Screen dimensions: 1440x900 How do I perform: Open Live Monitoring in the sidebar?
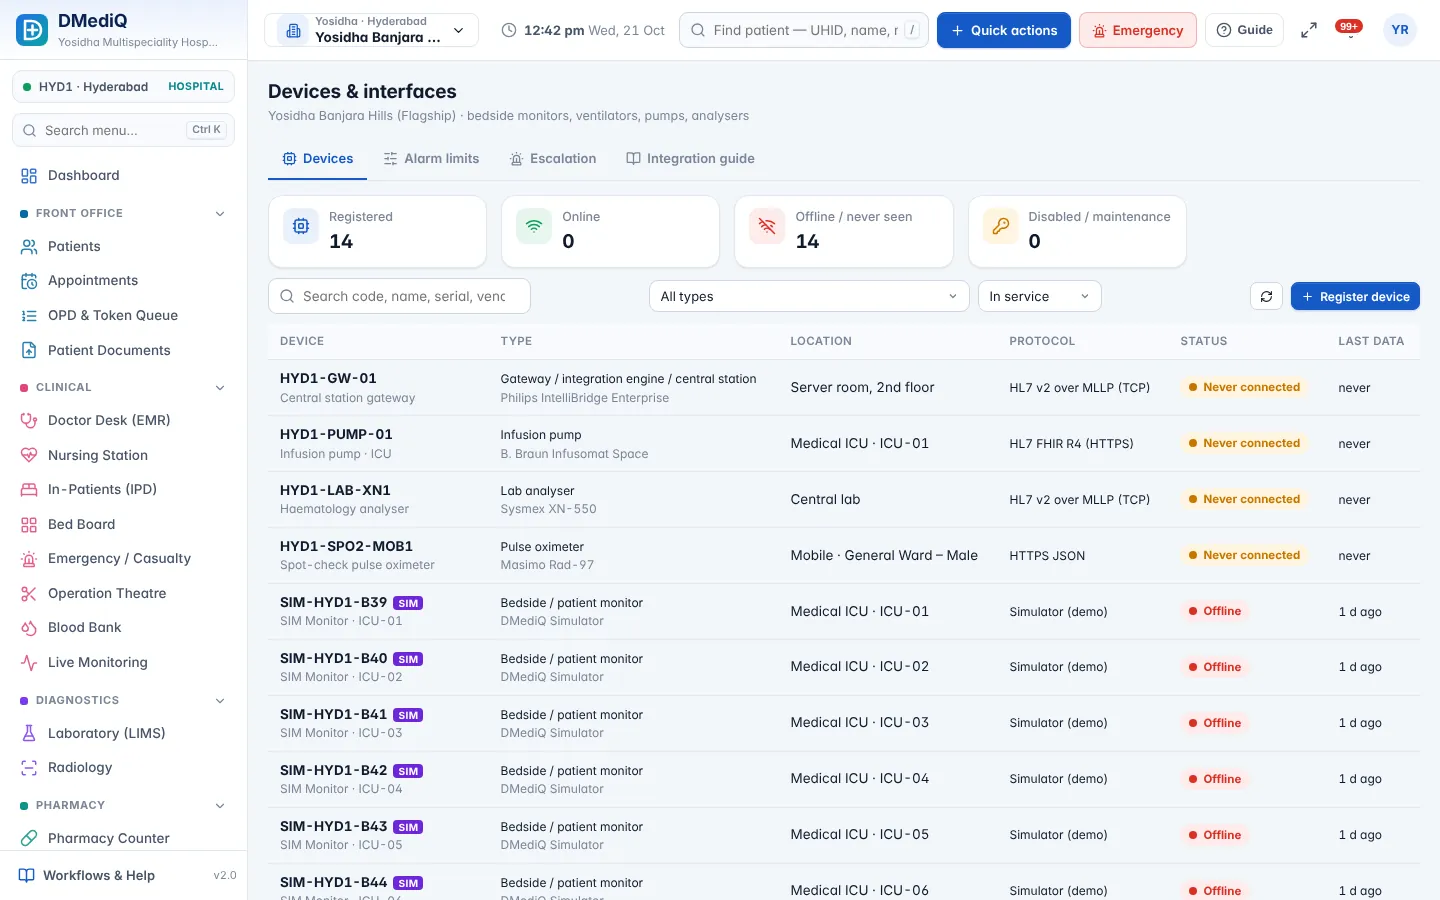[x=124, y=662]
